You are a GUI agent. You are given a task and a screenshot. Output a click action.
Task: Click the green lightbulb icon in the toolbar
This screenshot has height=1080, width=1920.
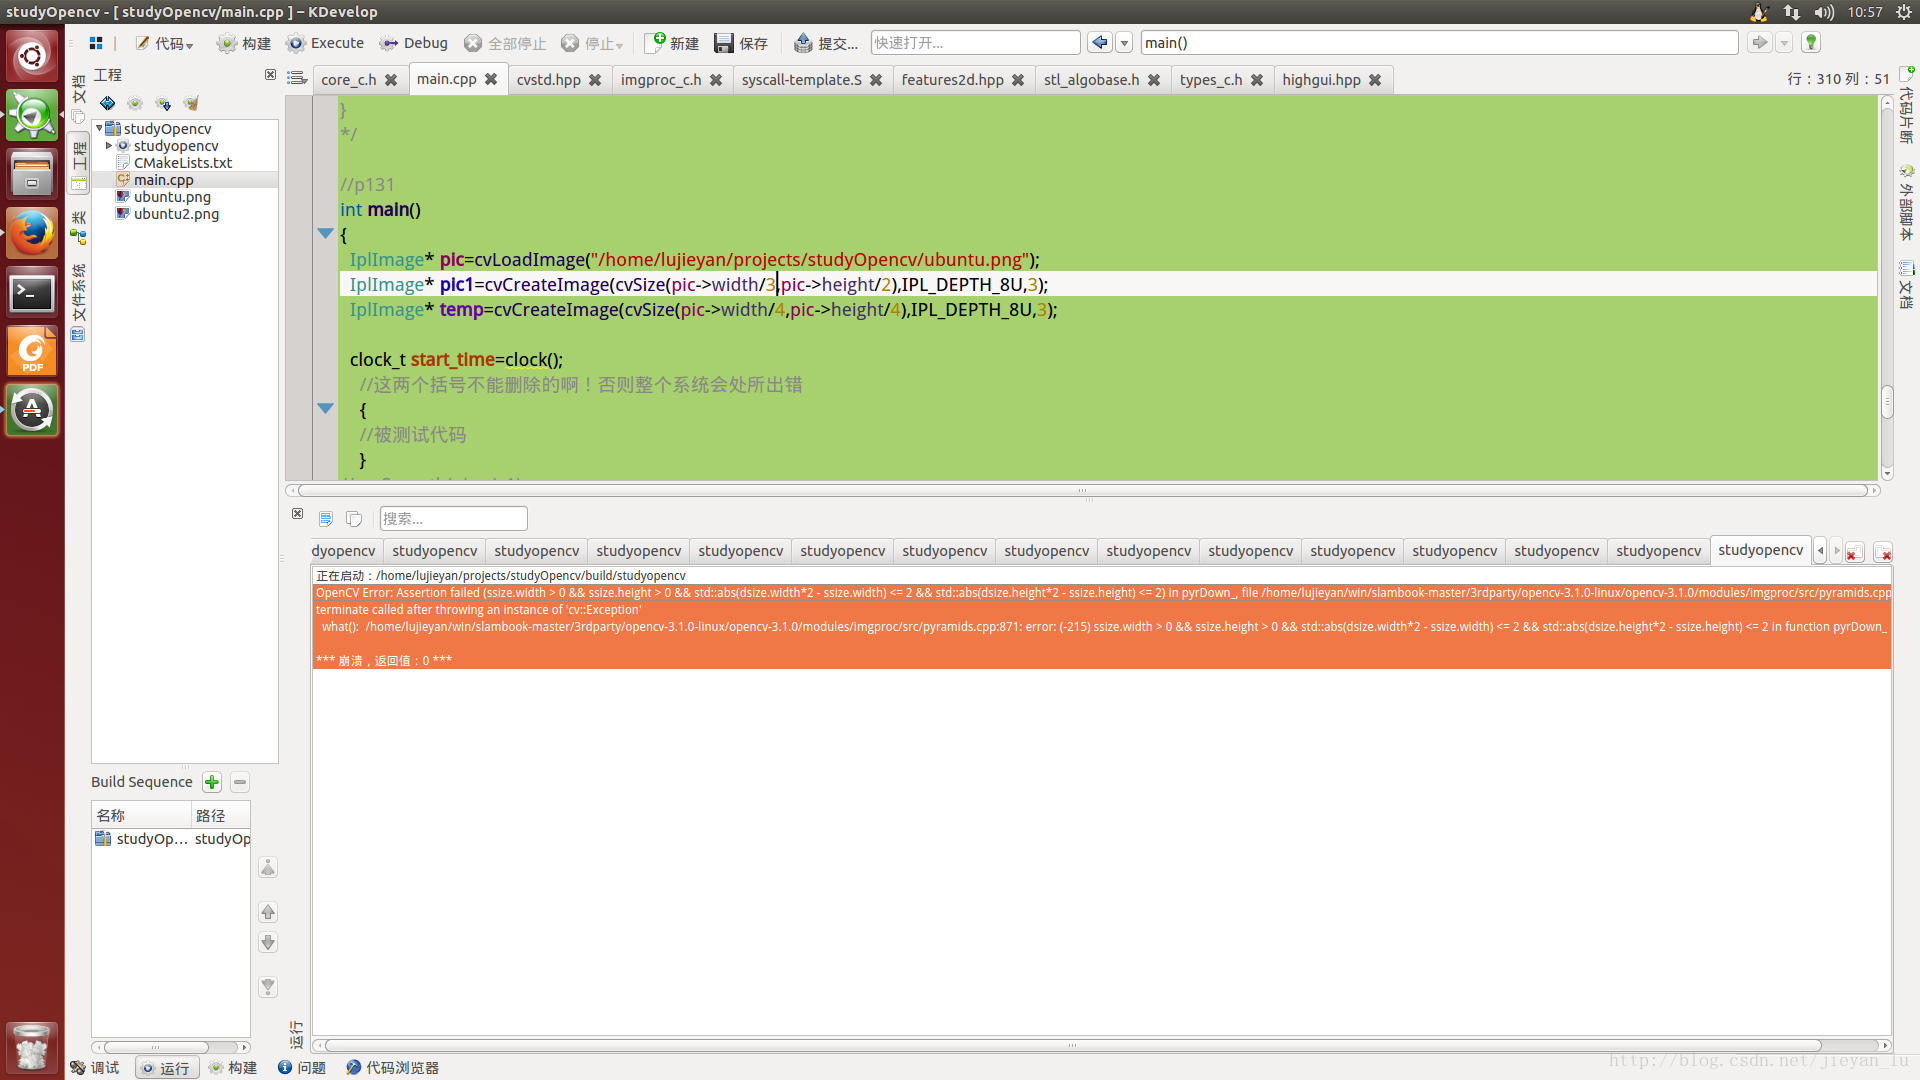1811,42
